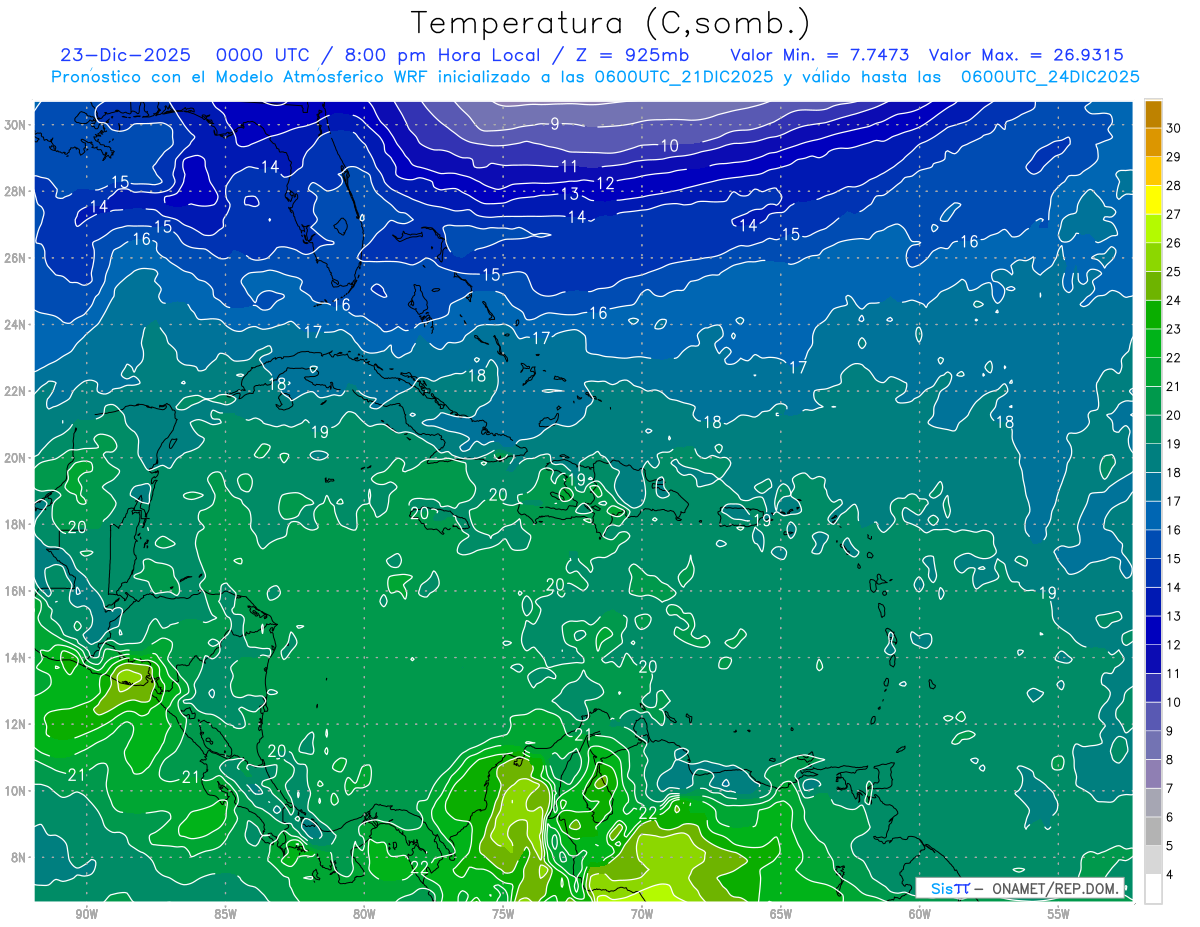This screenshot has width=1200, height=927.
Task: Click the '4' label on the color scale
Action: click(x=1170, y=875)
